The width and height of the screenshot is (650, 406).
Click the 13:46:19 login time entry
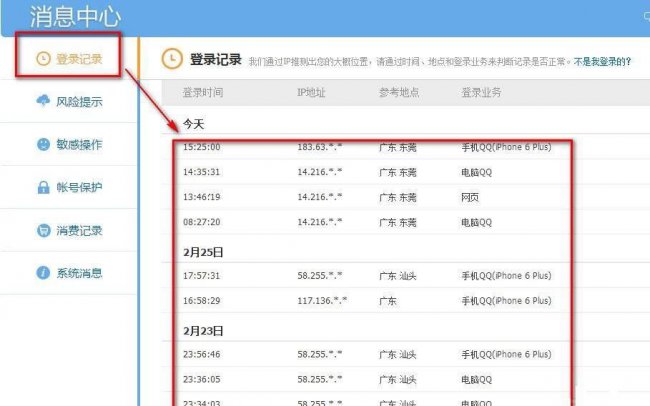(201, 197)
